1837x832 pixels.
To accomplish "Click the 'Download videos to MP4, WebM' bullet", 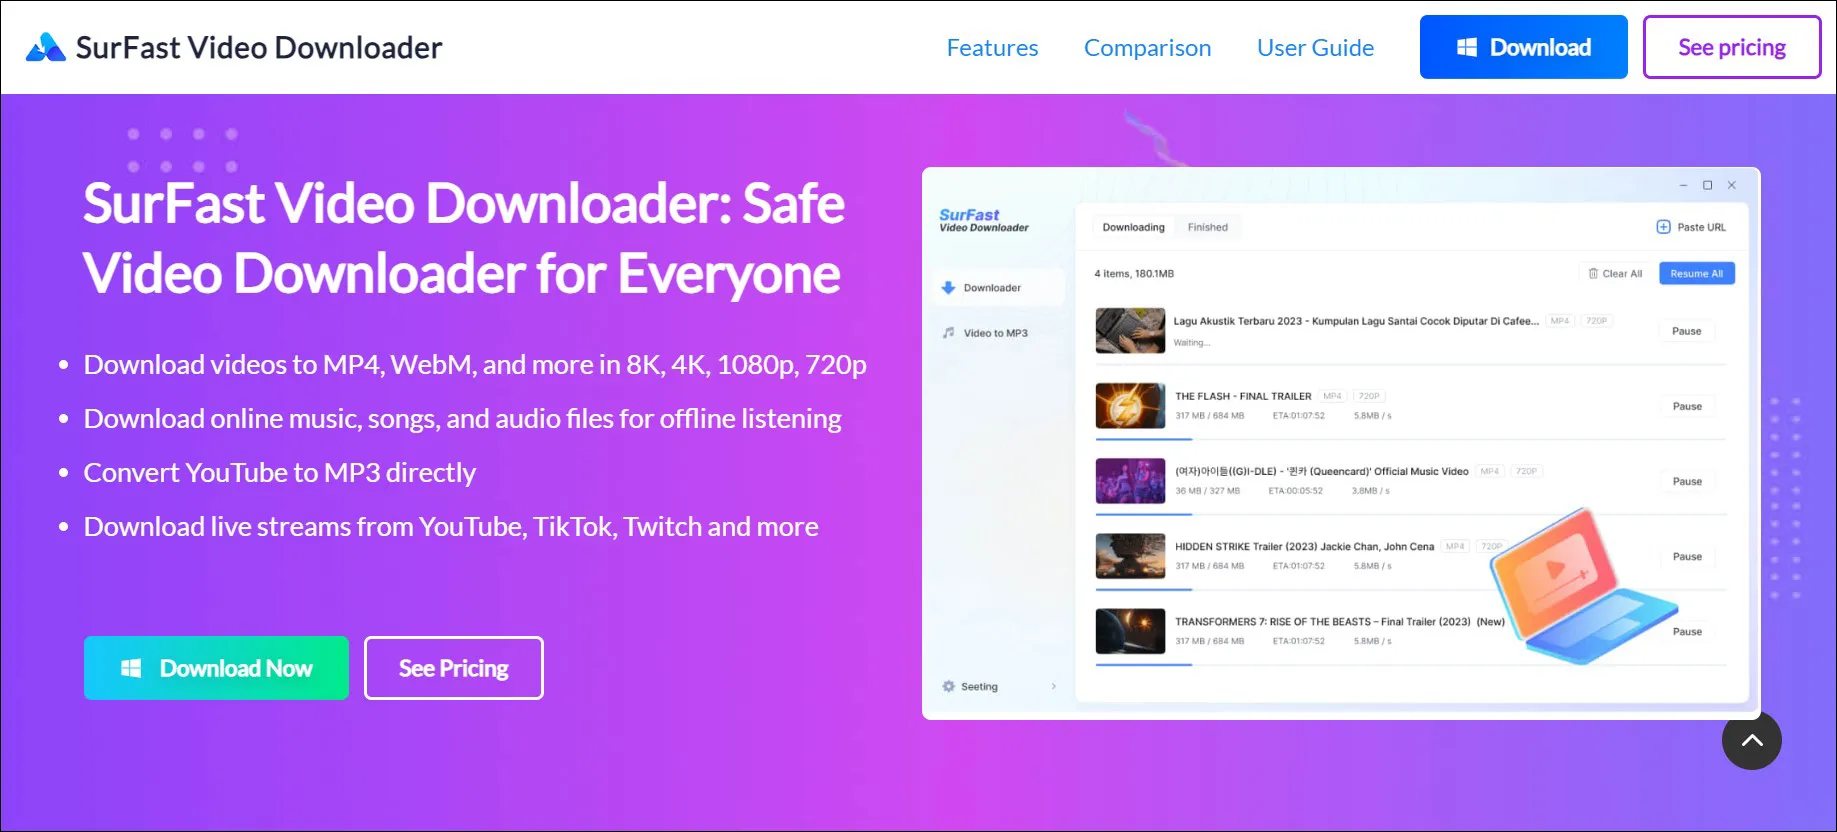I will [x=475, y=364].
